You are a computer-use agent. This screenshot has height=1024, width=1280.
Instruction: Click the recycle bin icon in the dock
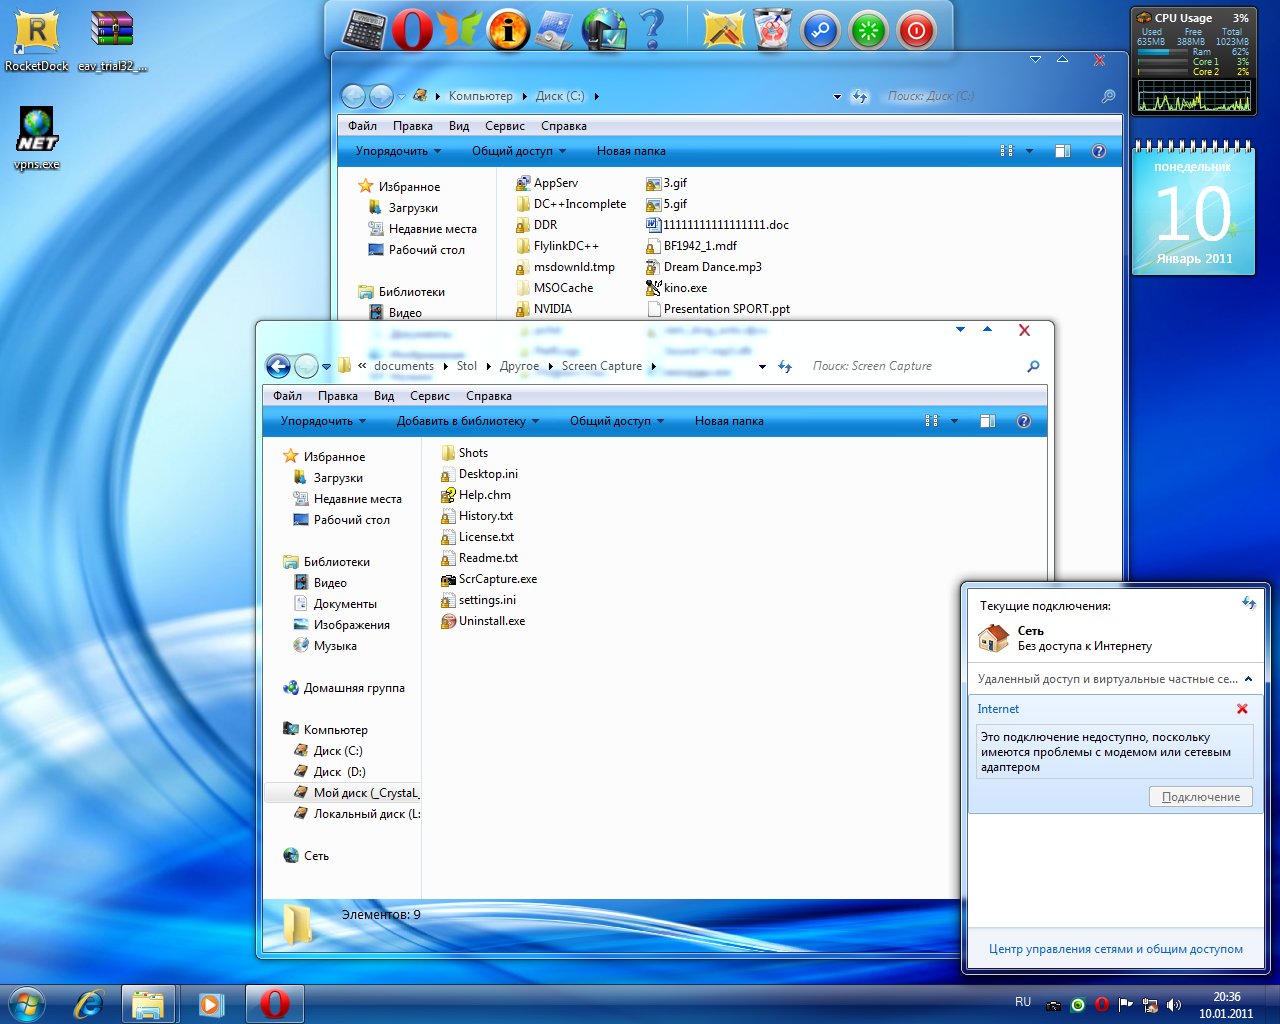coord(772,30)
